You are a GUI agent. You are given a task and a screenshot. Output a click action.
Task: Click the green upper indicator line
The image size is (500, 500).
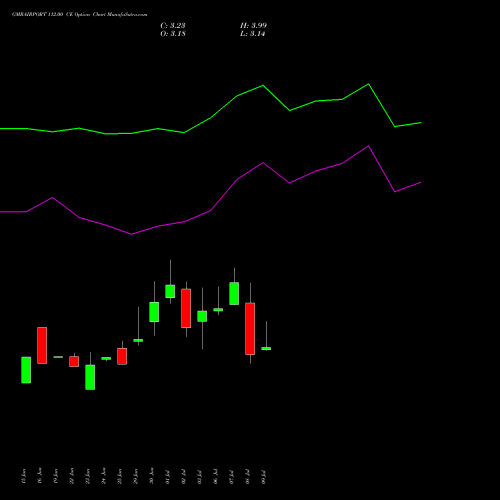pyautogui.click(x=211, y=118)
